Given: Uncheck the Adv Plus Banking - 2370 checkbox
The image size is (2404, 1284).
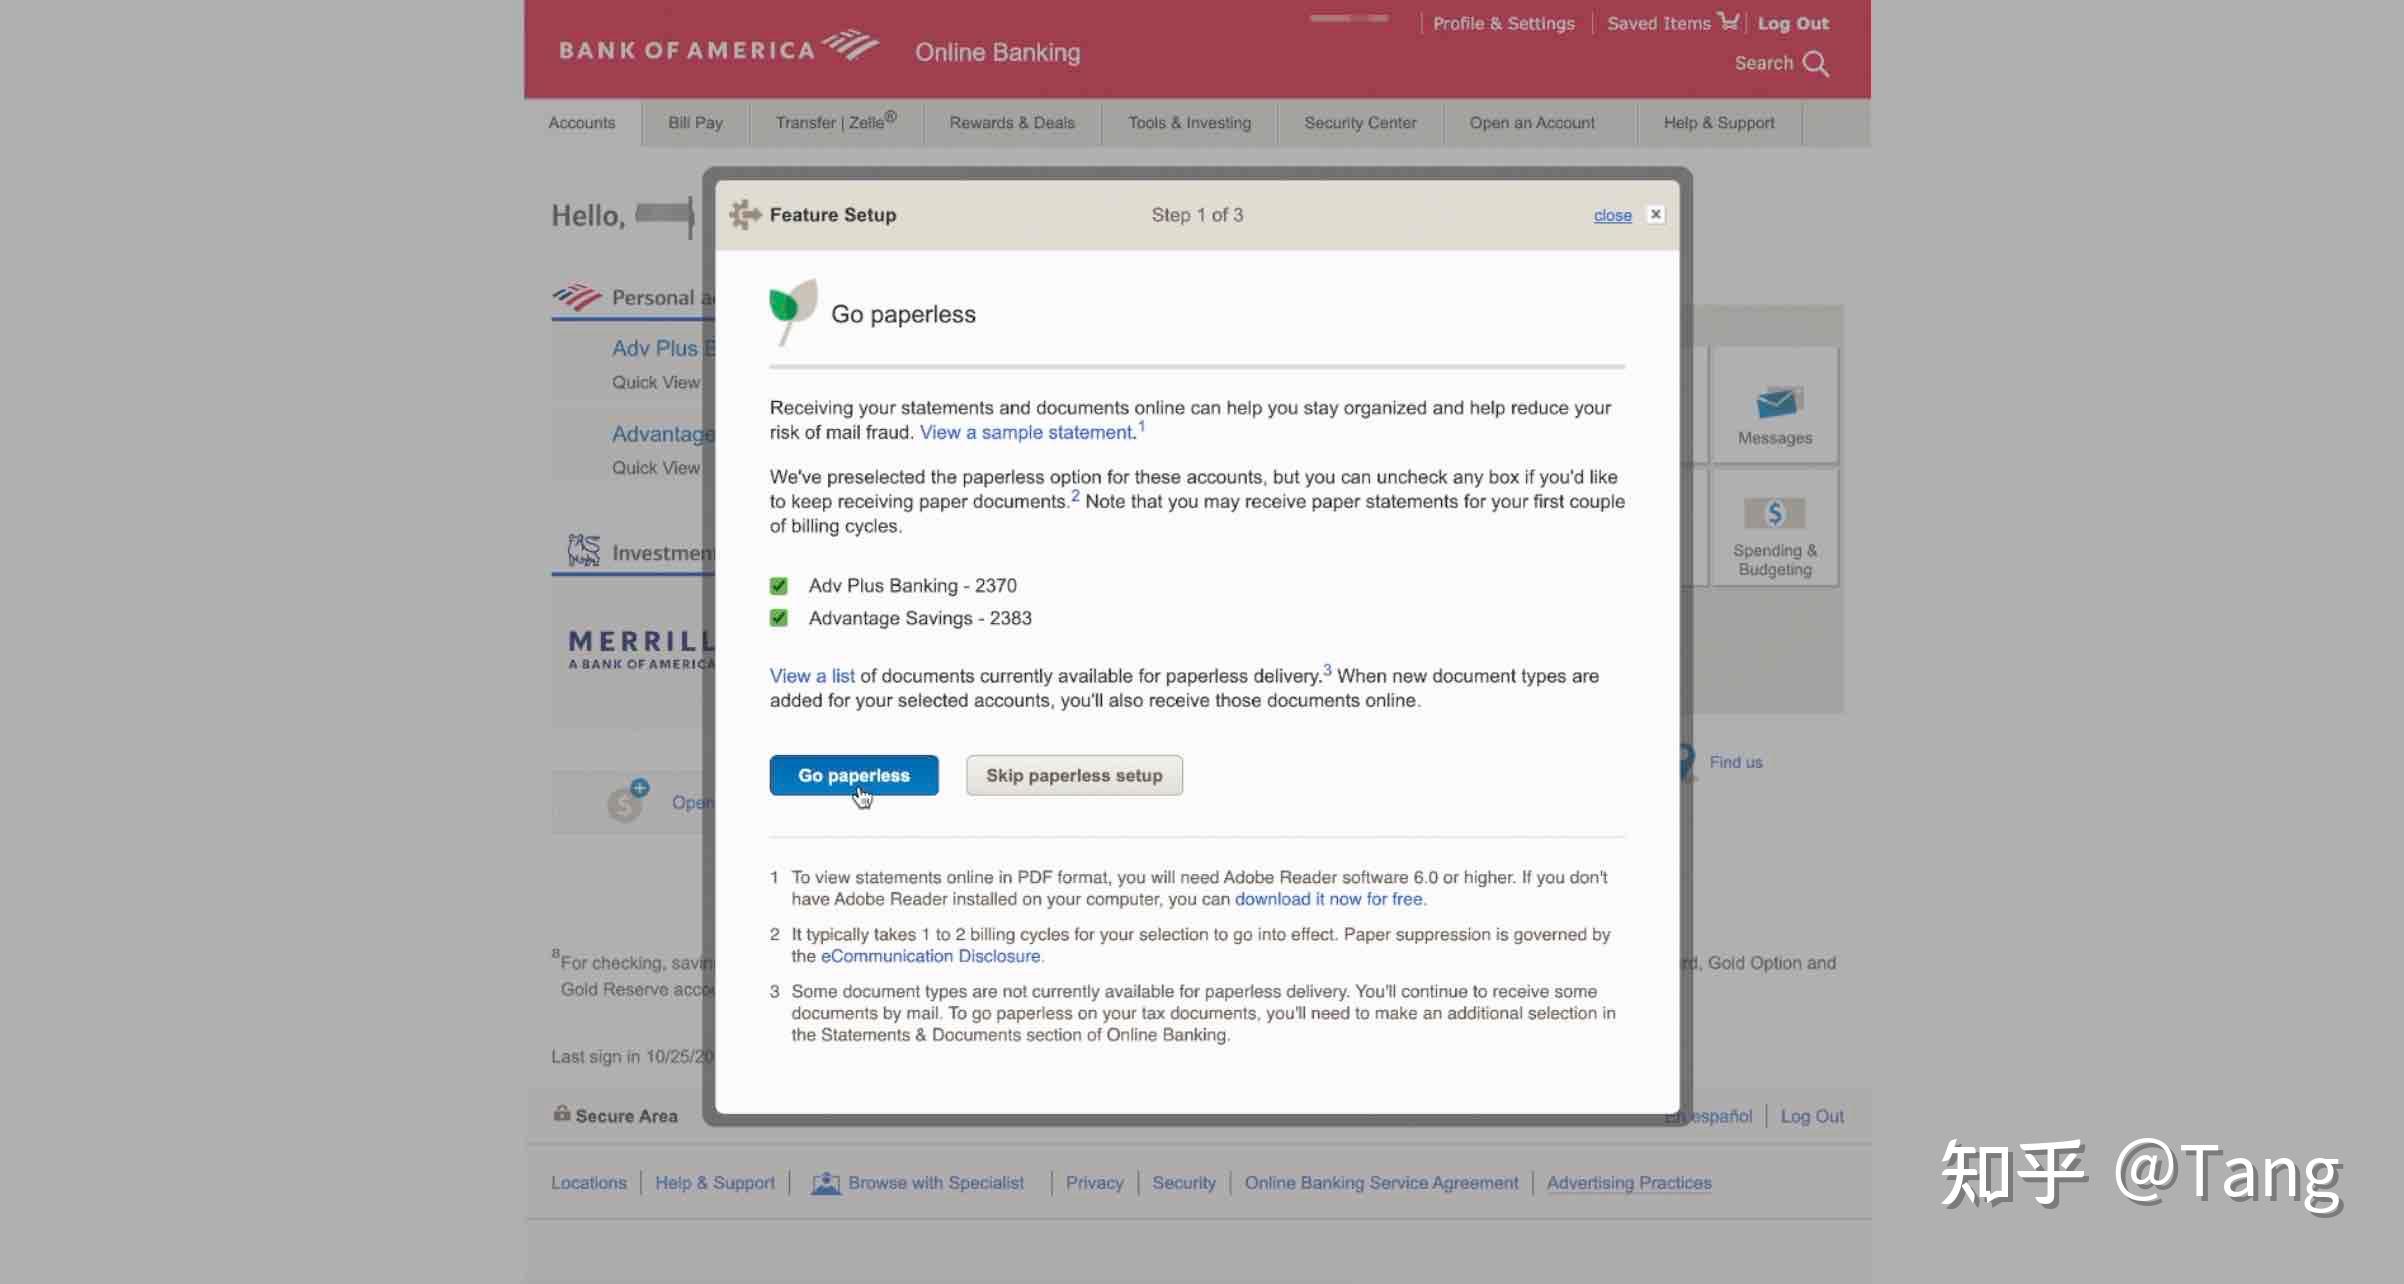Looking at the screenshot, I should [x=779, y=586].
